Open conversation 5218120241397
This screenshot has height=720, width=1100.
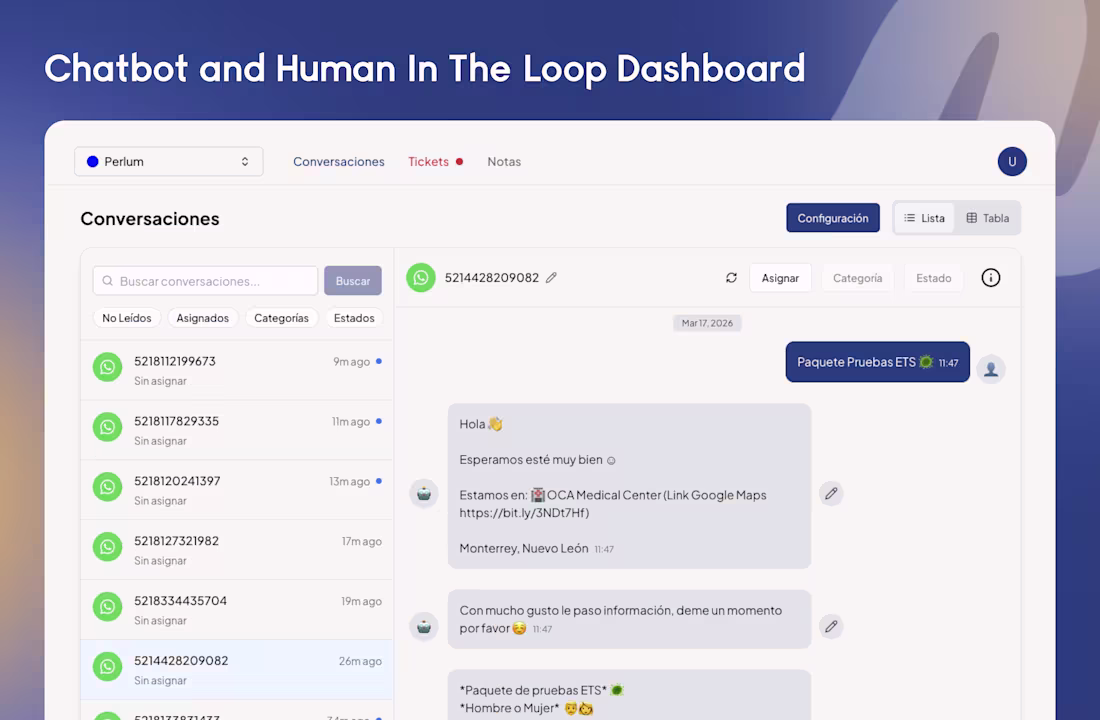[237, 490]
